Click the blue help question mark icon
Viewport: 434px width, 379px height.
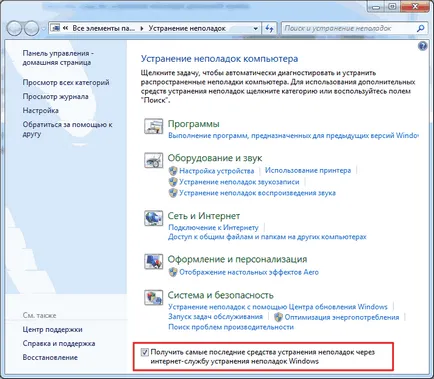coord(422,46)
